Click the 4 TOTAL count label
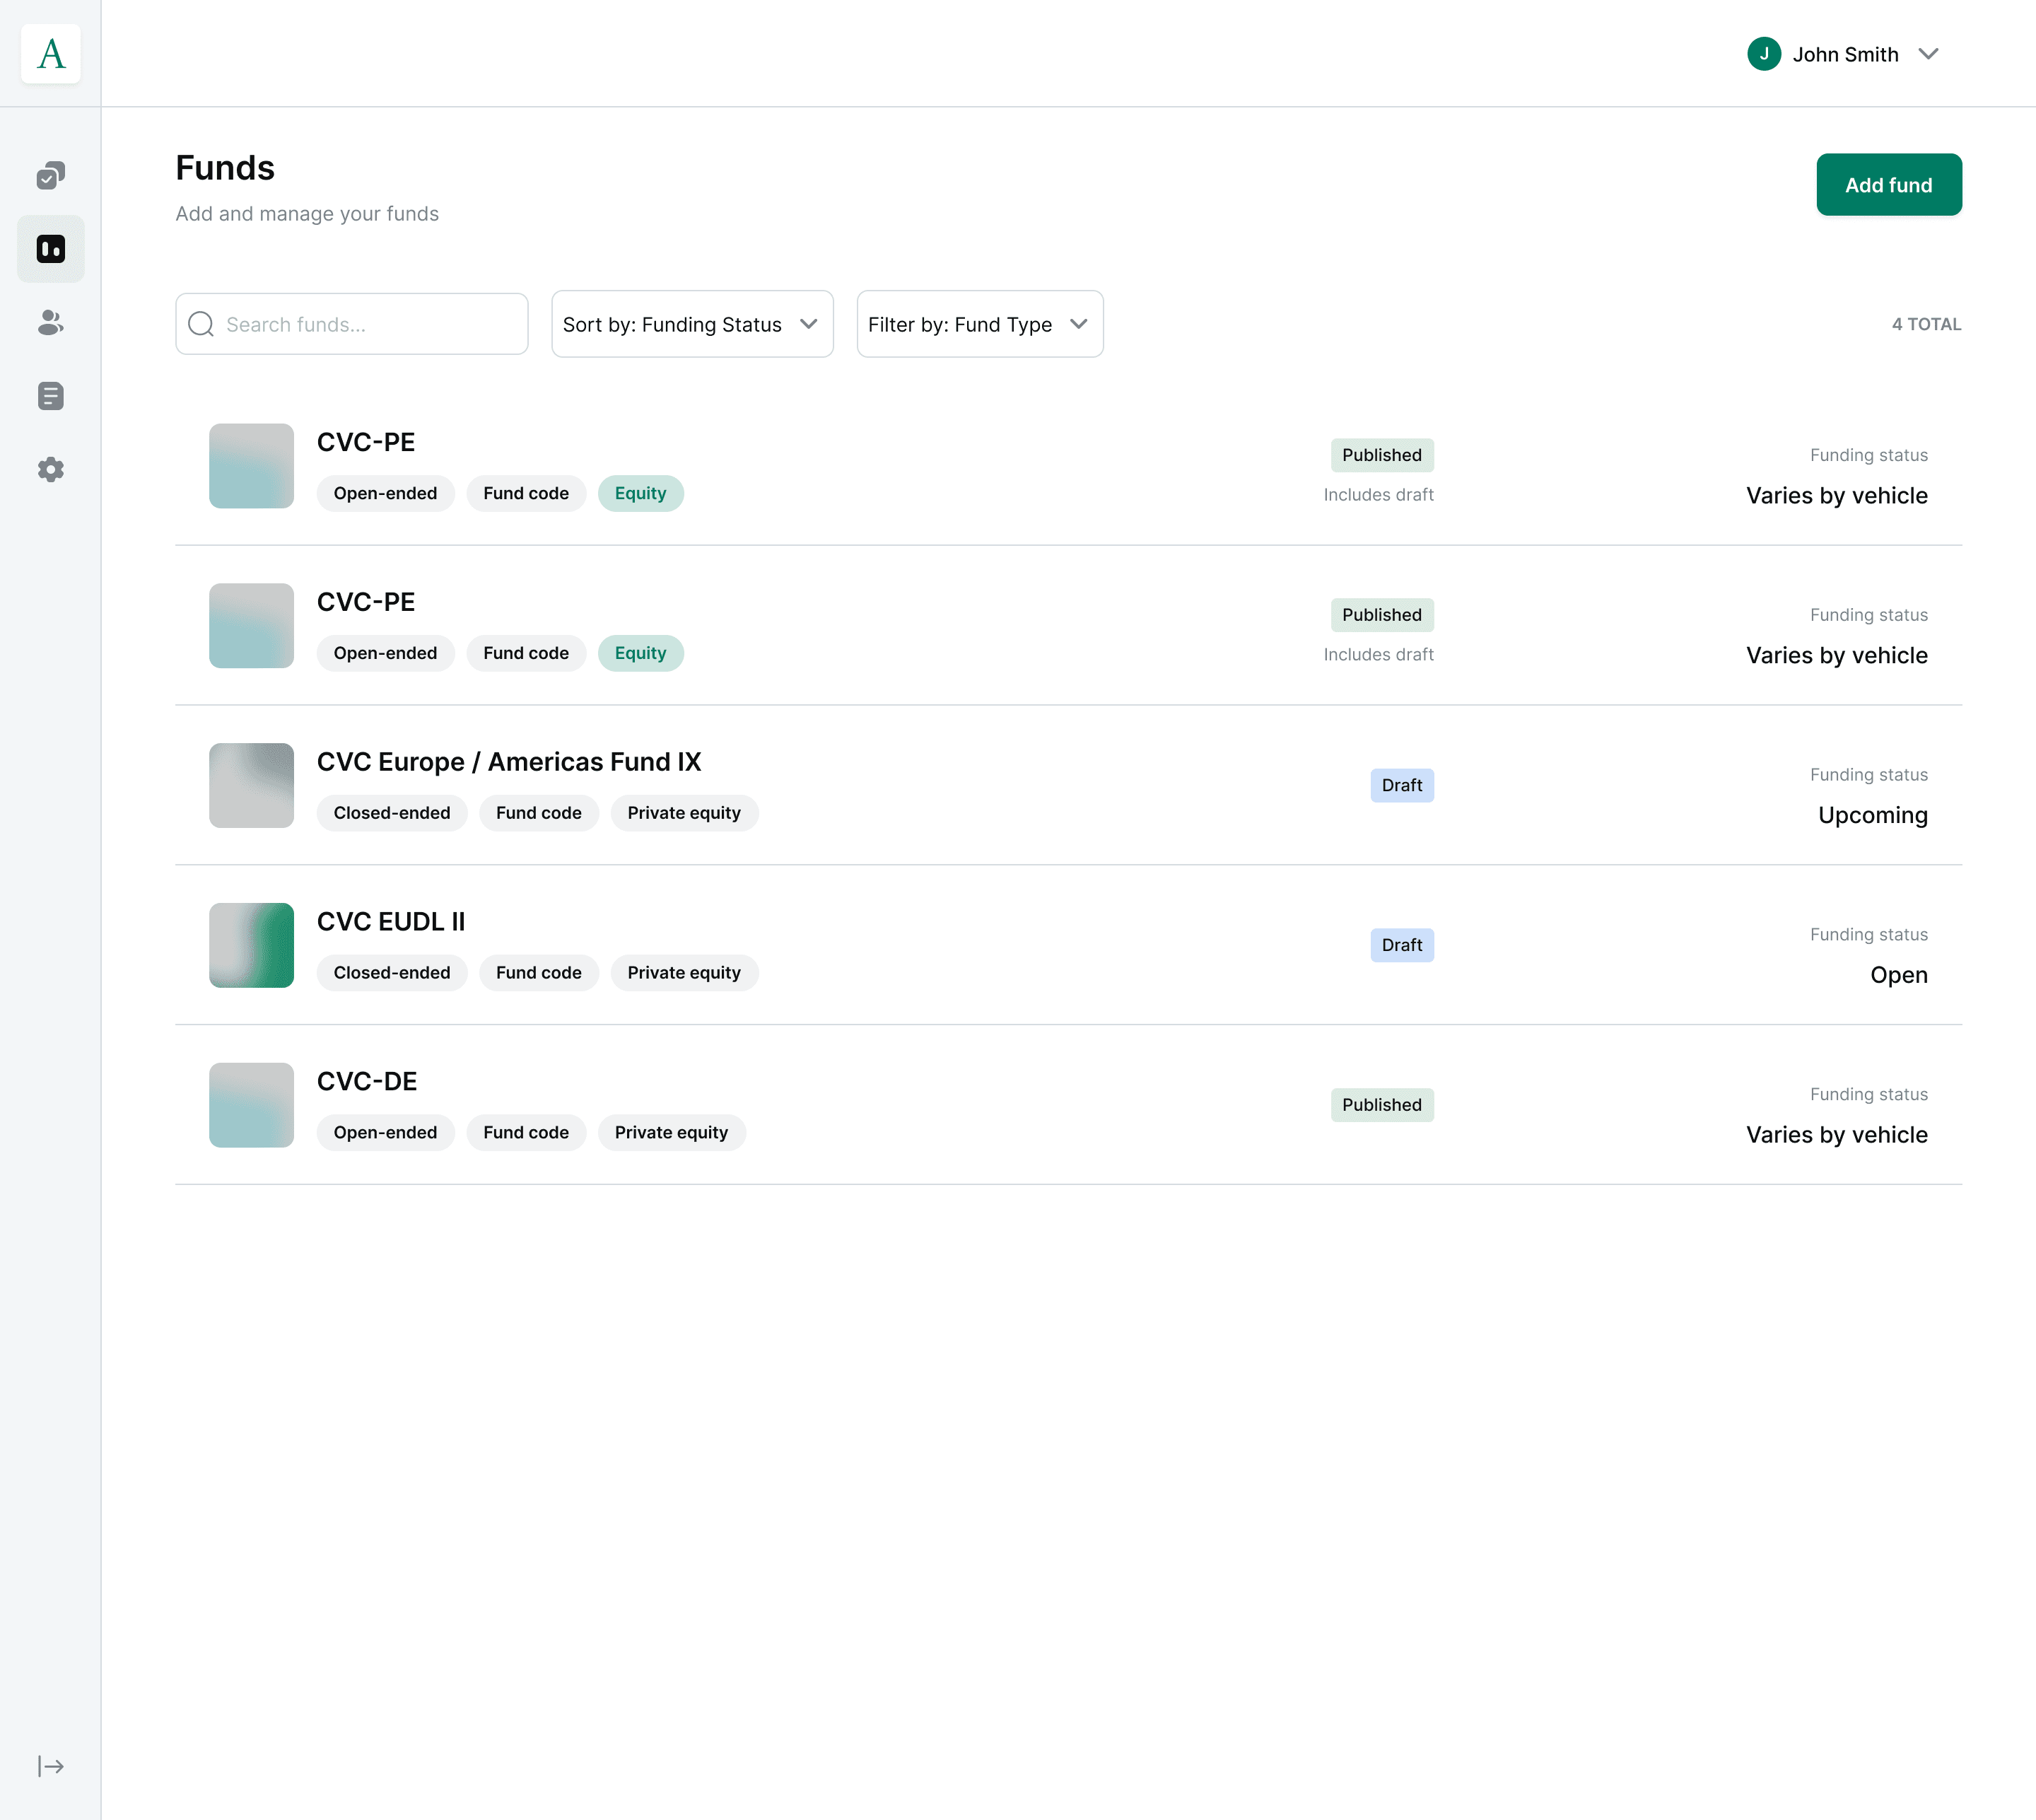The image size is (2036, 1820). (x=1926, y=324)
